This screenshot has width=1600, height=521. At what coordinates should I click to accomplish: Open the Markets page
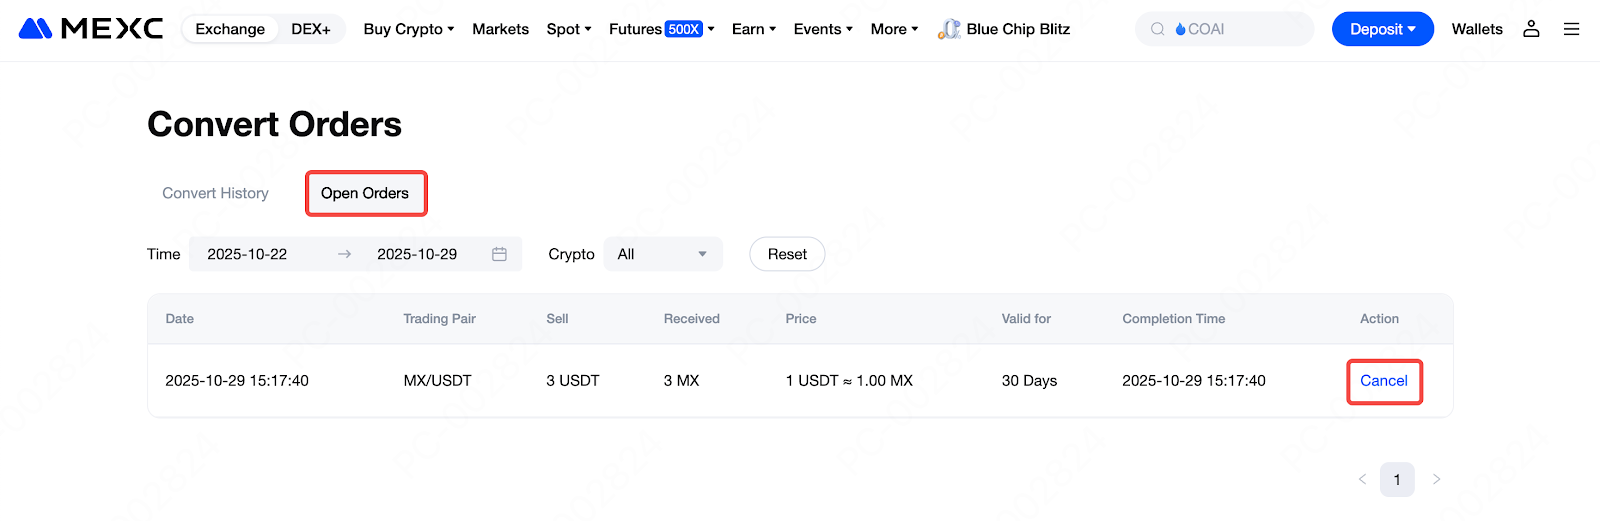tap(500, 29)
